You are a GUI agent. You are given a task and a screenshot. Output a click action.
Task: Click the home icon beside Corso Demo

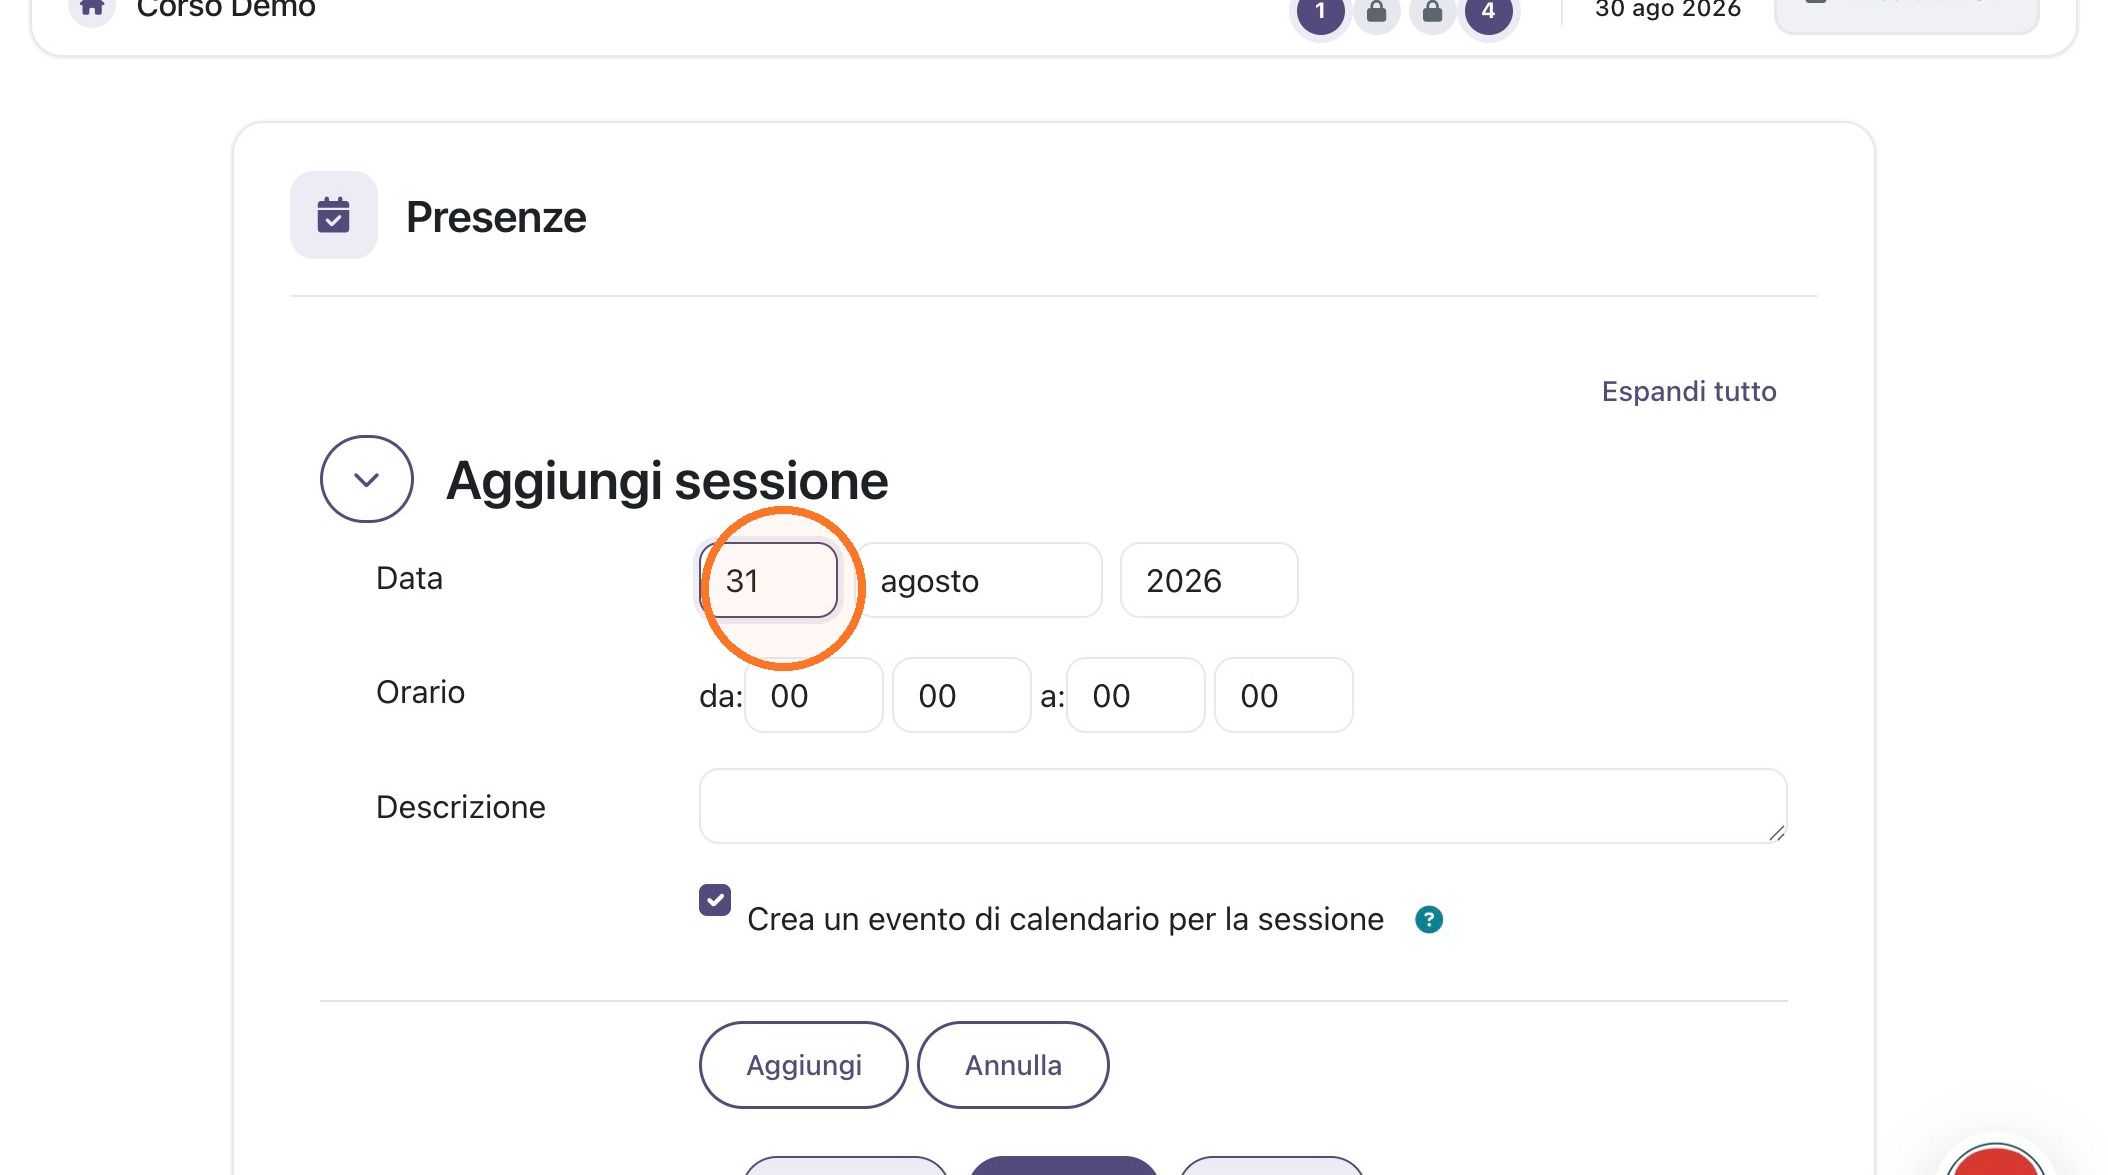[x=92, y=8]
